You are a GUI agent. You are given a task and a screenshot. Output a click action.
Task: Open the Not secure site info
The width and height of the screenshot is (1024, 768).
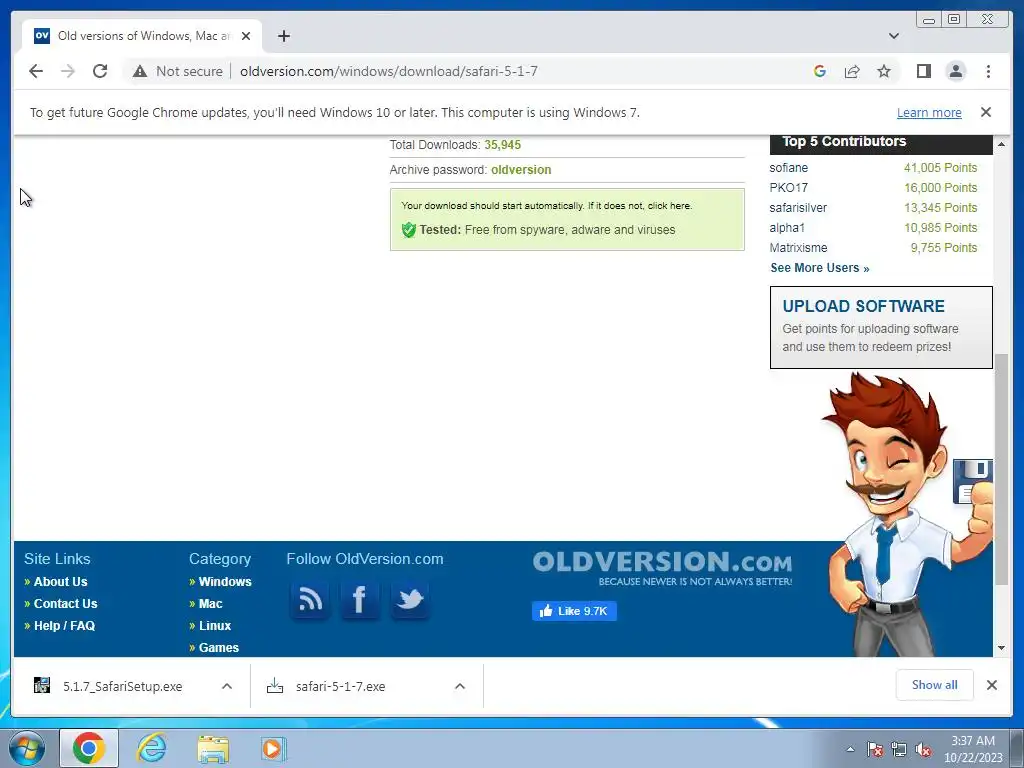(178, 71)
